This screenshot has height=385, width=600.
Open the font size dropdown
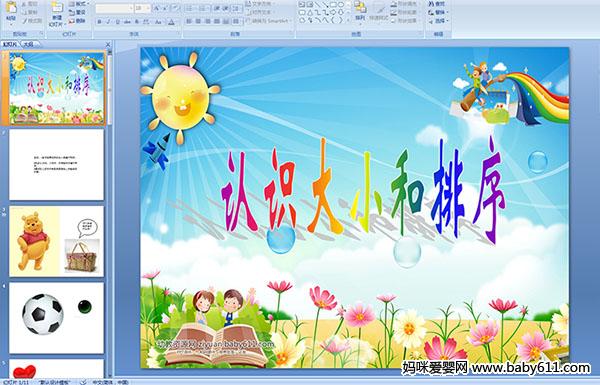[142, 8]
